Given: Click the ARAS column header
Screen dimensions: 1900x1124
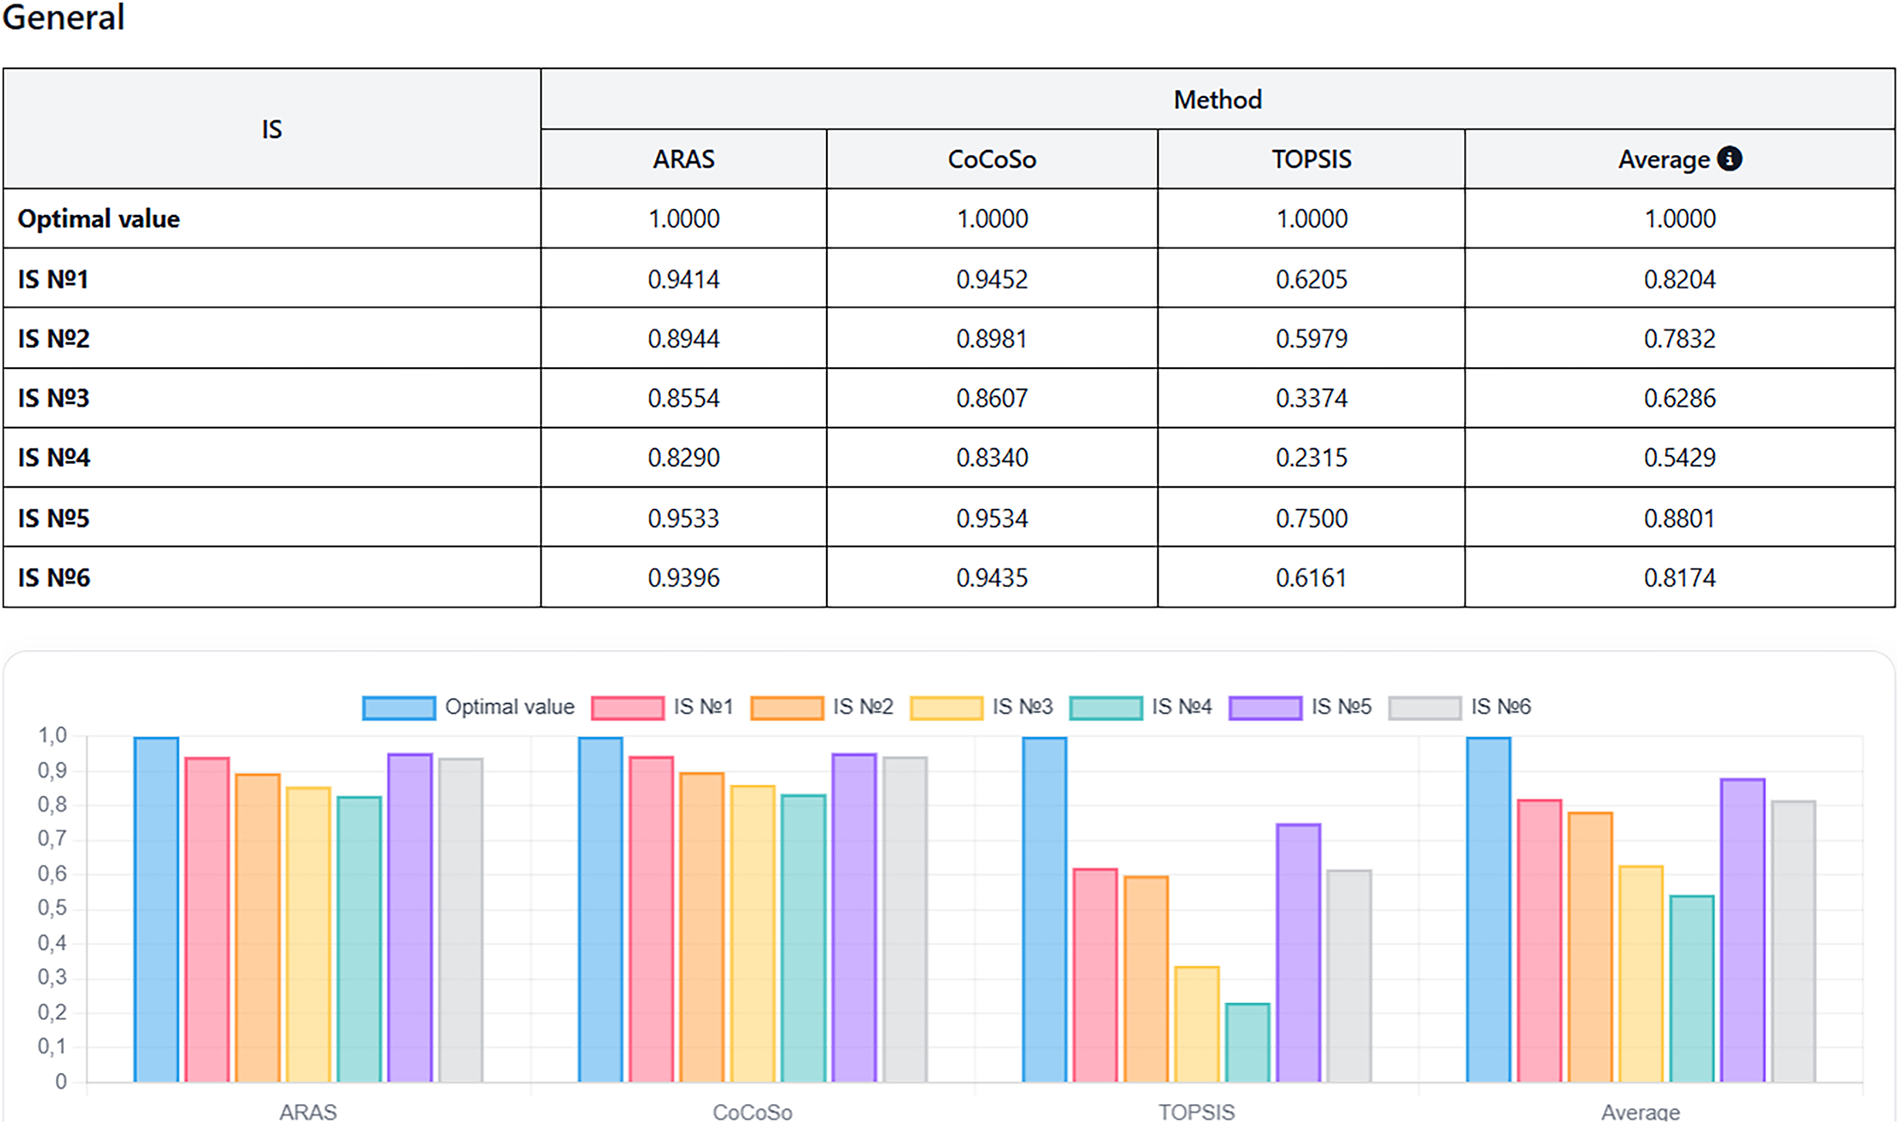Looking at the screenshot, I should coord(683,159).
